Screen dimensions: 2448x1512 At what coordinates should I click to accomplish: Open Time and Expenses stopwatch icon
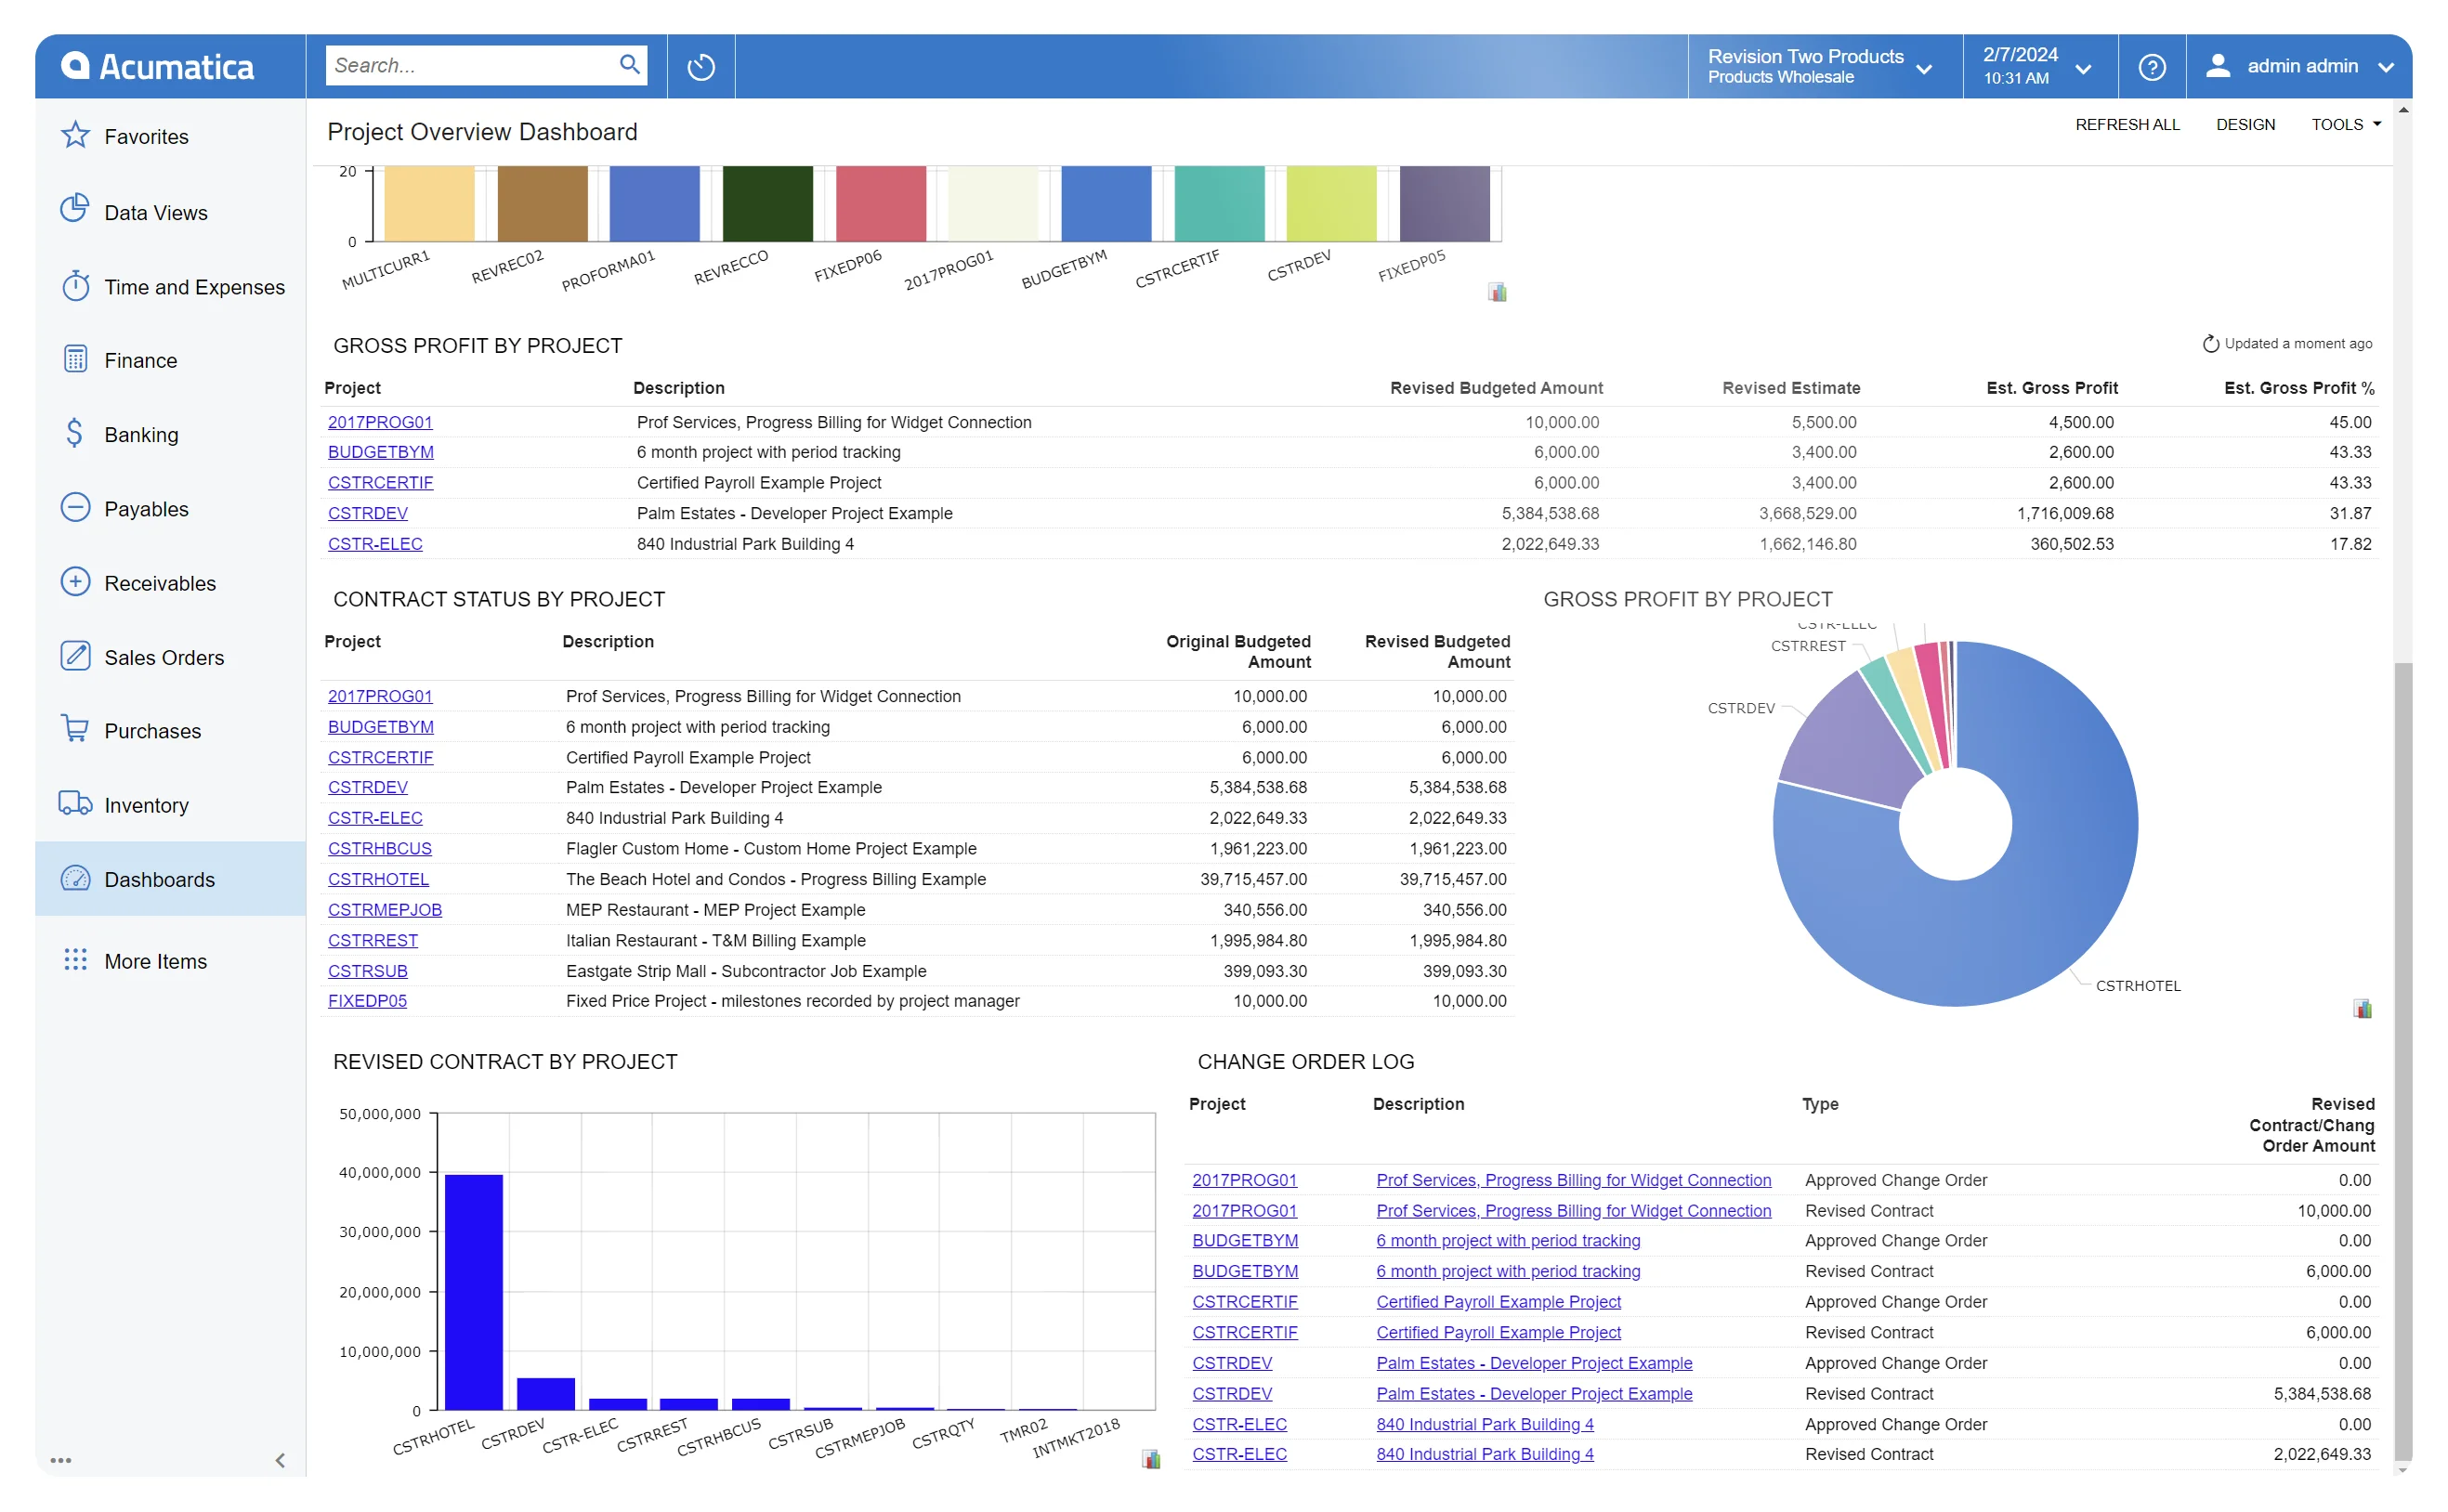pos(76,286)
